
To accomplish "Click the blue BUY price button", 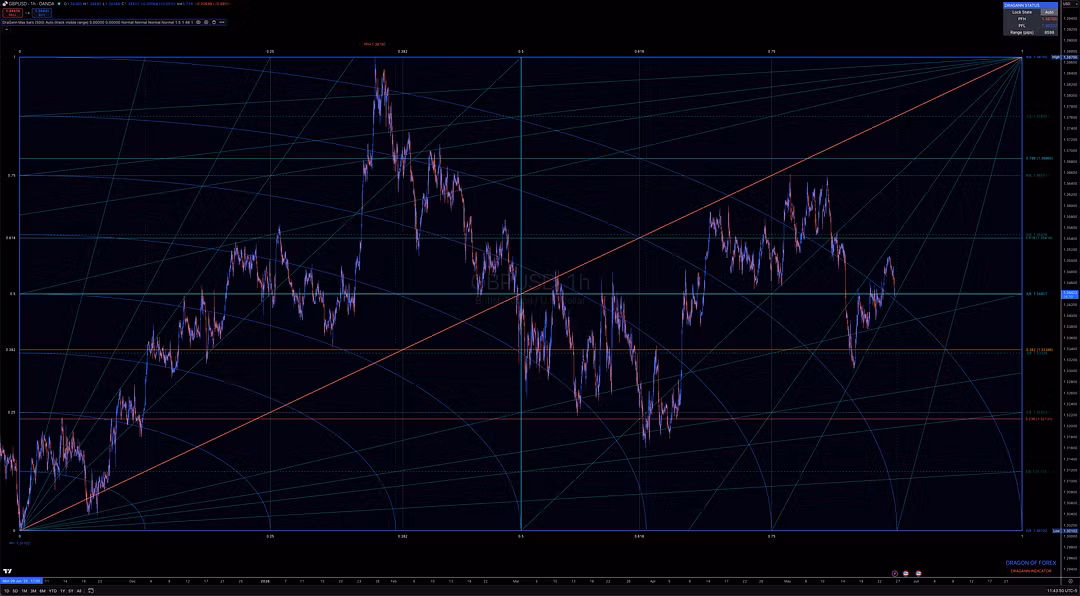I will point(41,13).
